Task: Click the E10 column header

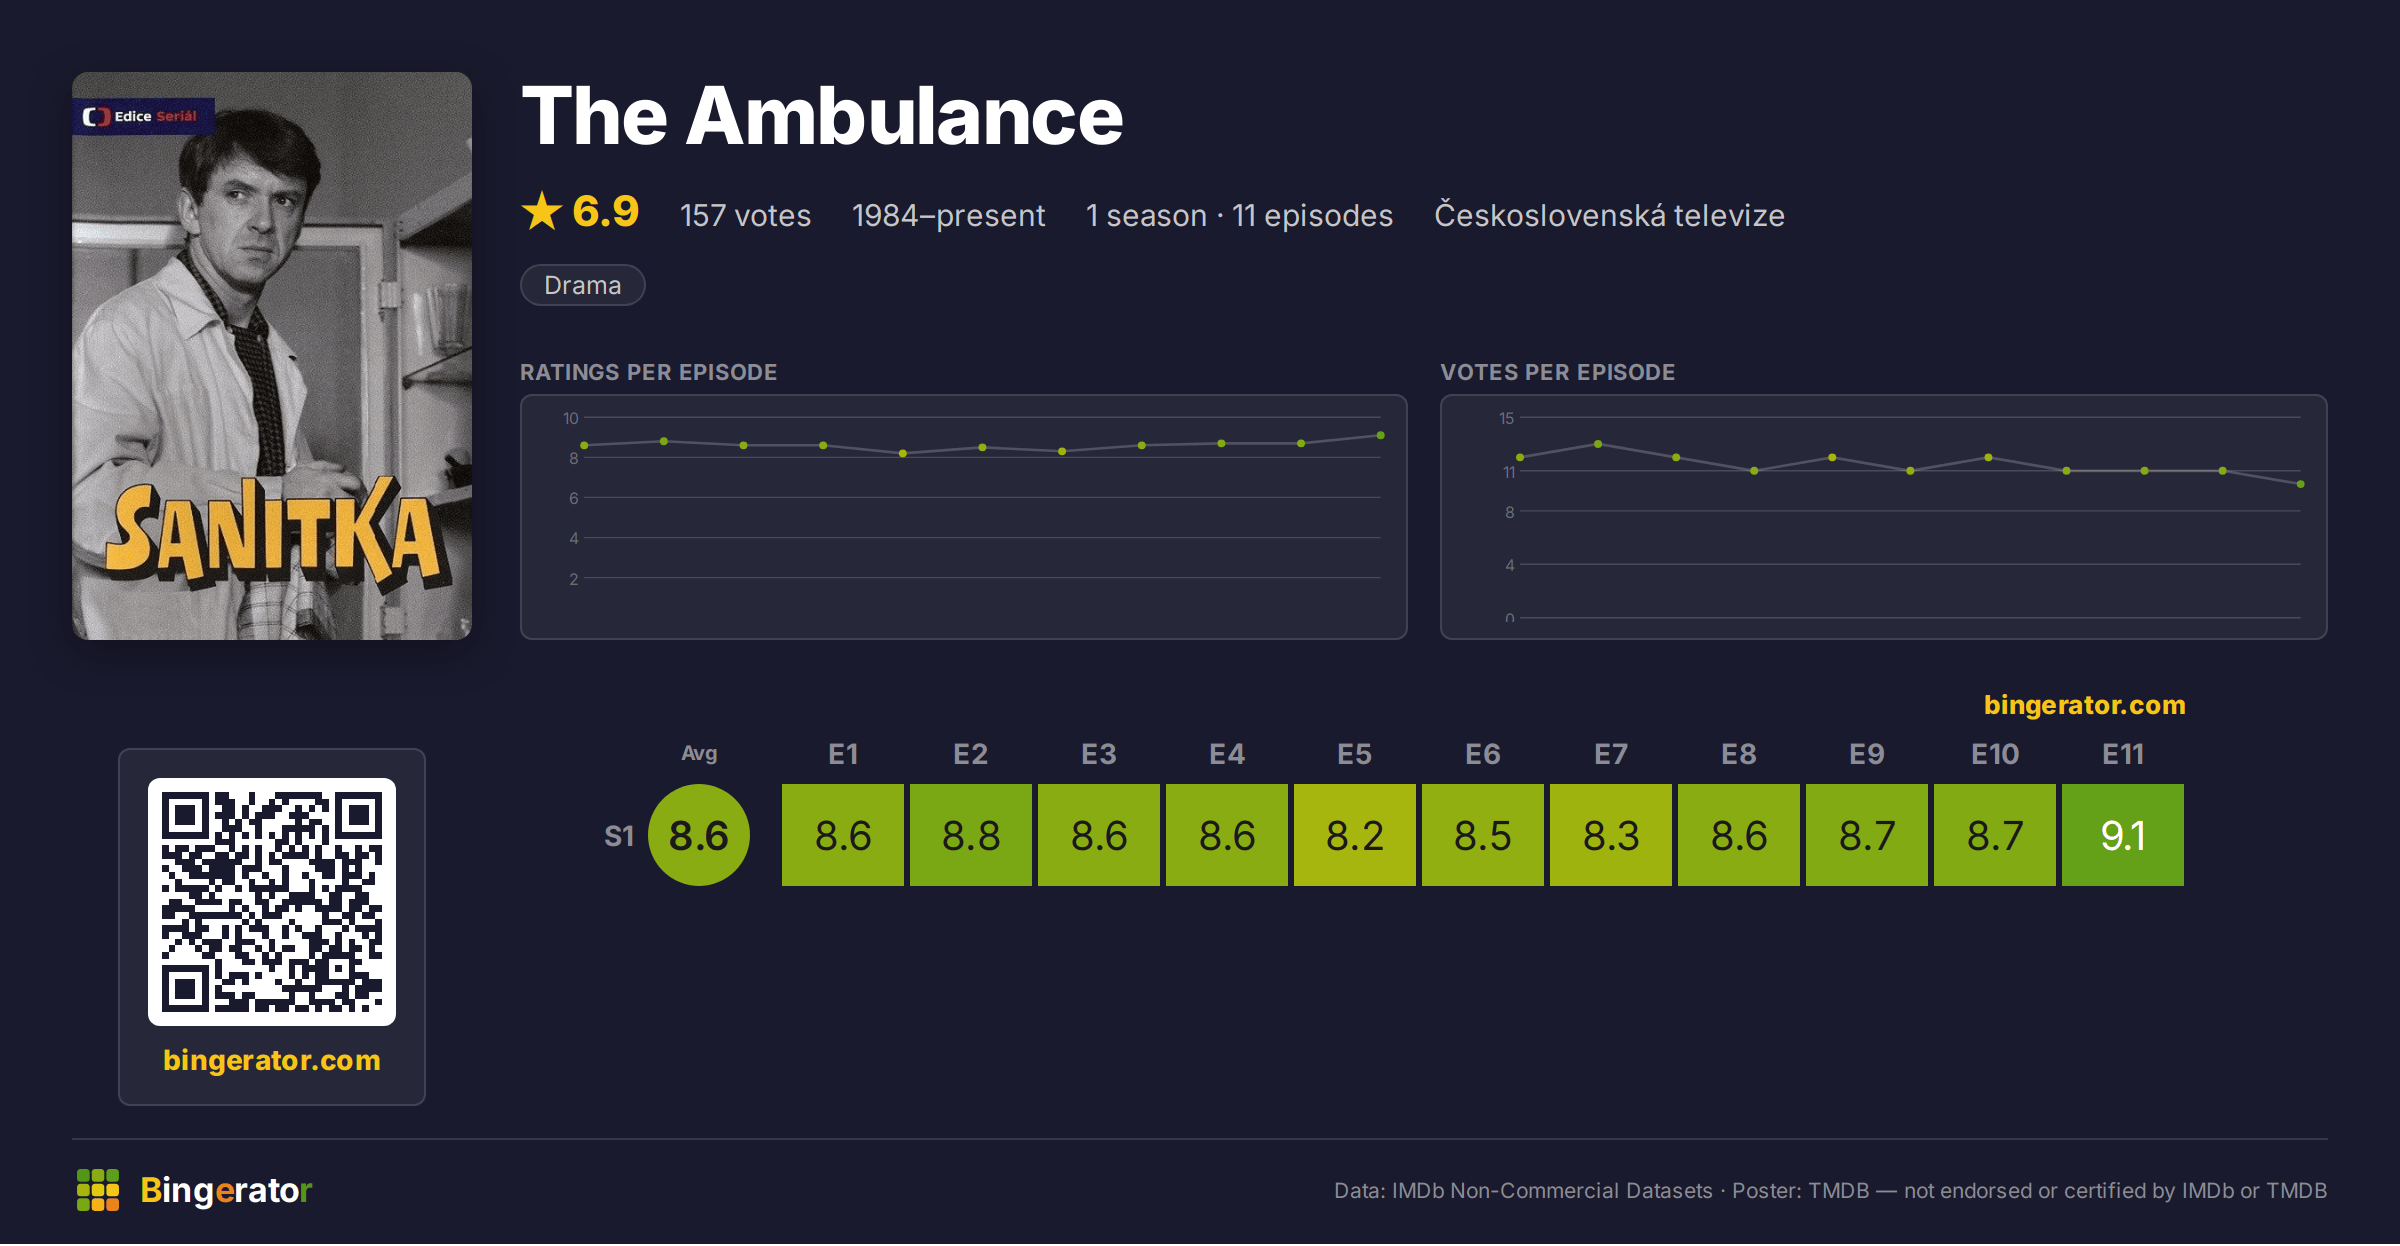Action: pyautogui.click(x=1995, y=754)
